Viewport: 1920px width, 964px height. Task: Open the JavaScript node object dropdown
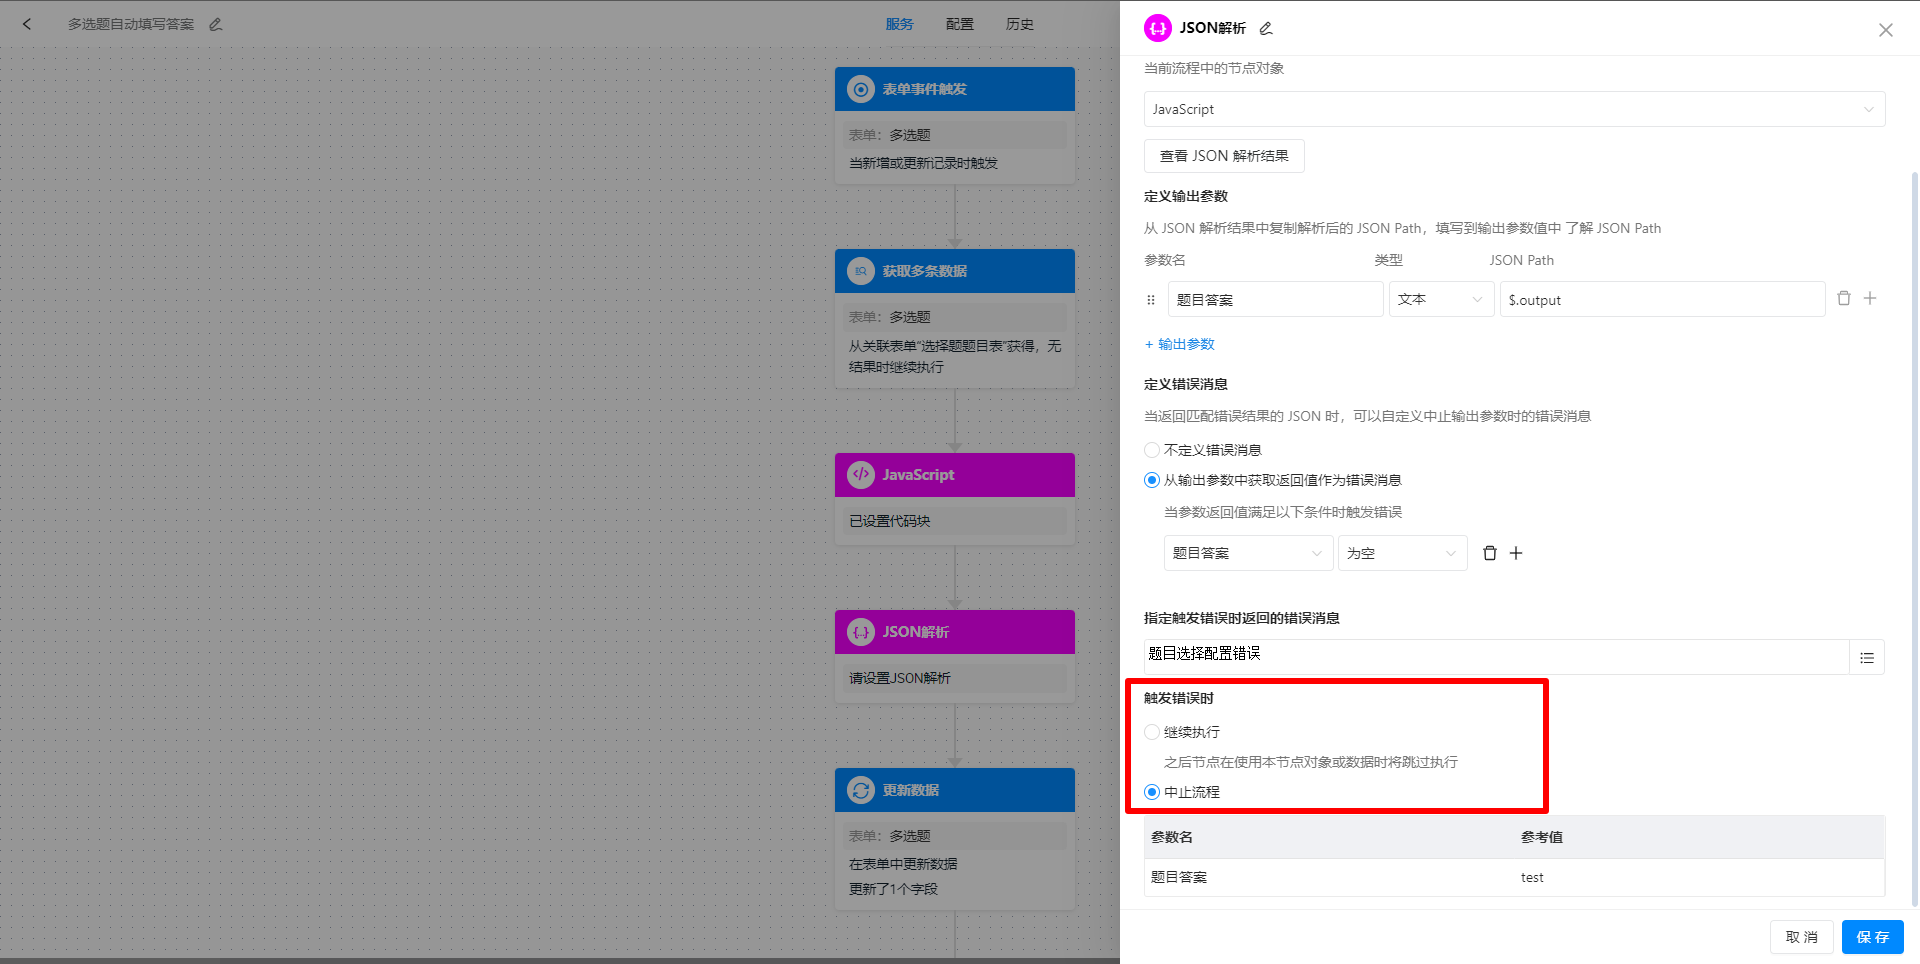[x=1513, y=109]
